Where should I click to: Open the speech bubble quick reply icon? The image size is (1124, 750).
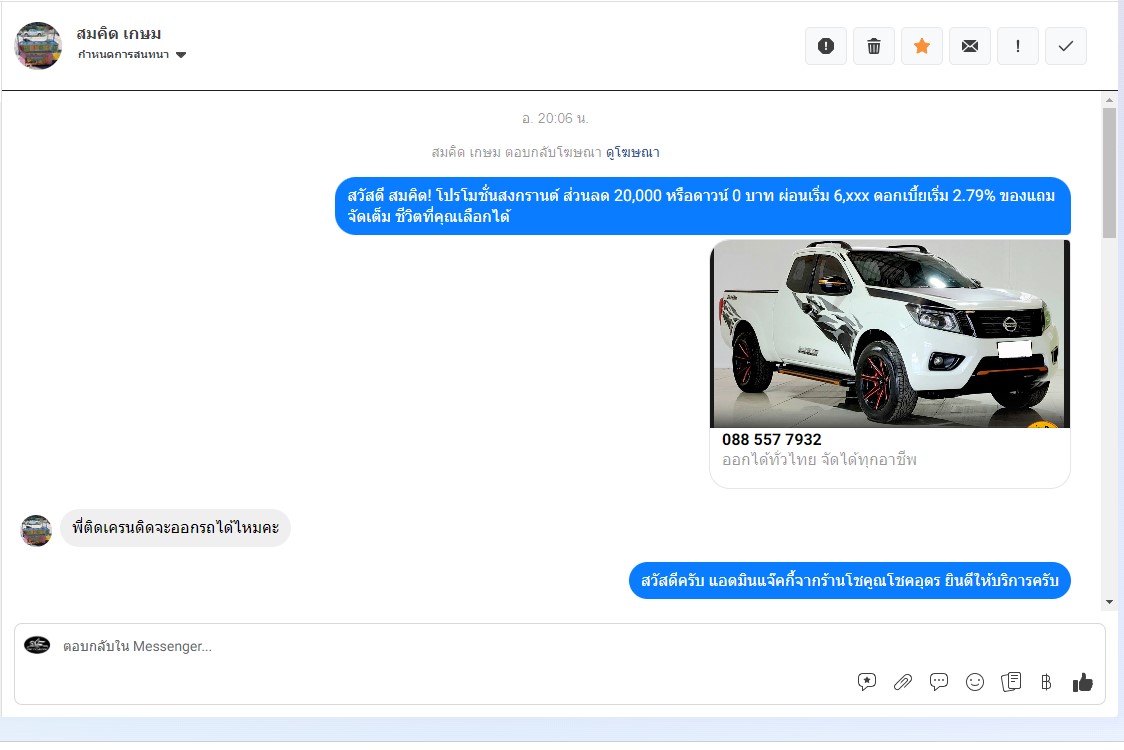tap(938, 682)
